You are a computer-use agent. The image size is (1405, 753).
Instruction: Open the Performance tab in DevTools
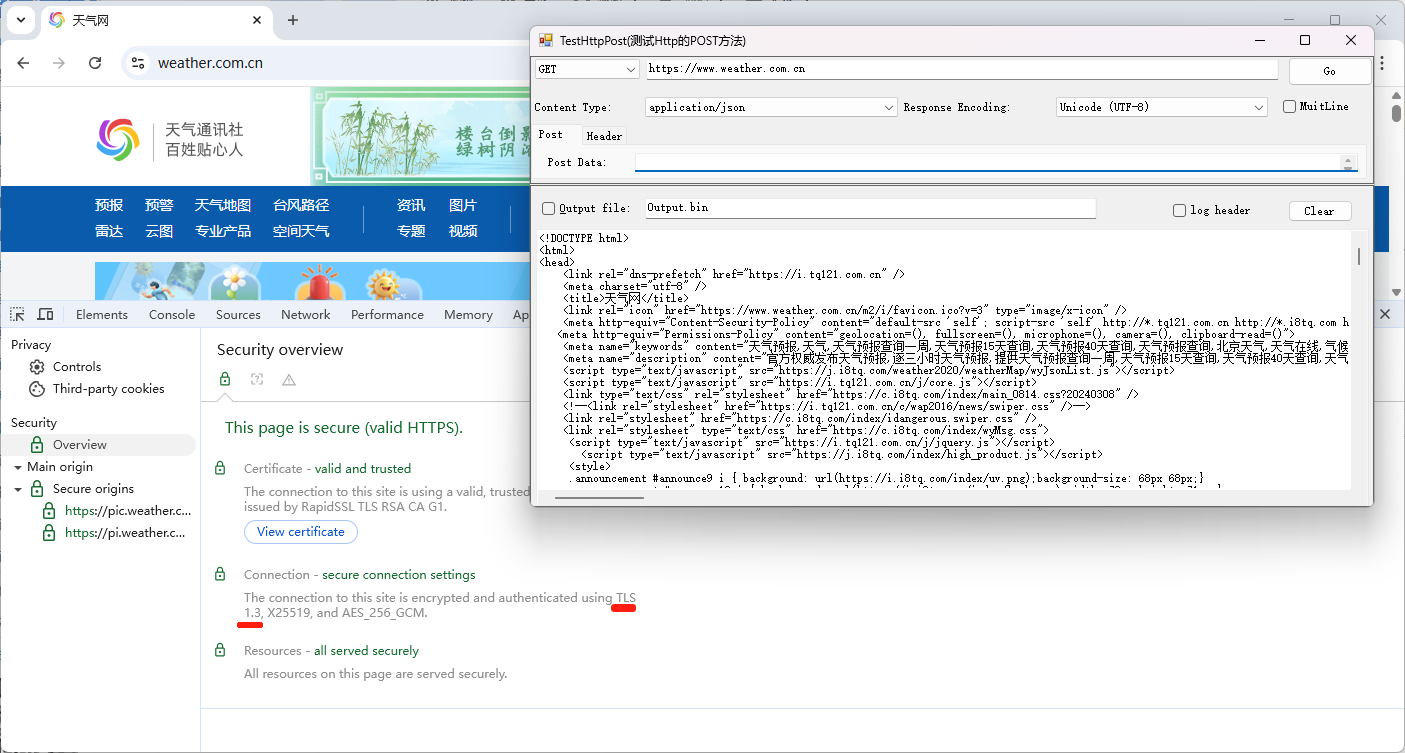point(387,314)
